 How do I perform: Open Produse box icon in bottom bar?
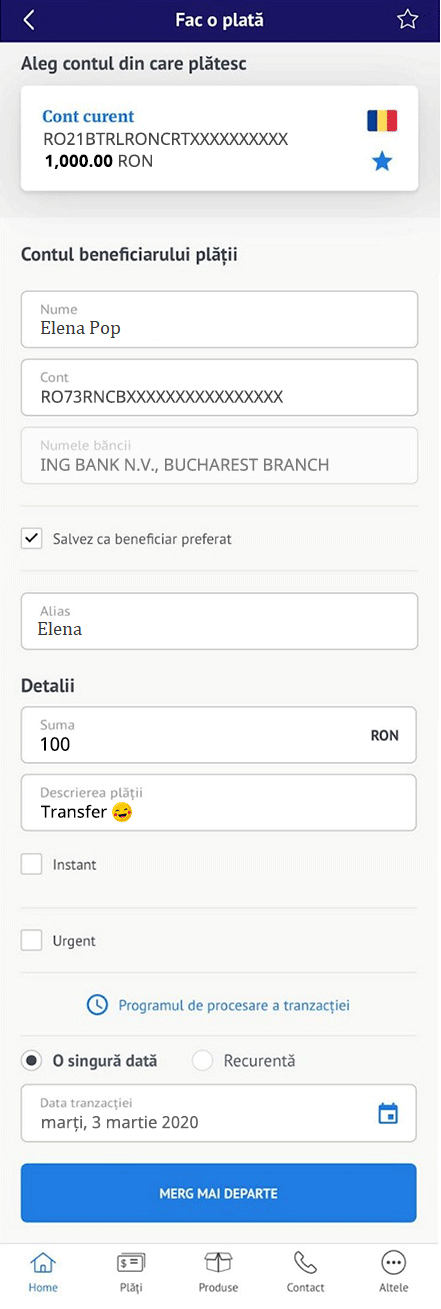(x=218, y=1270)
